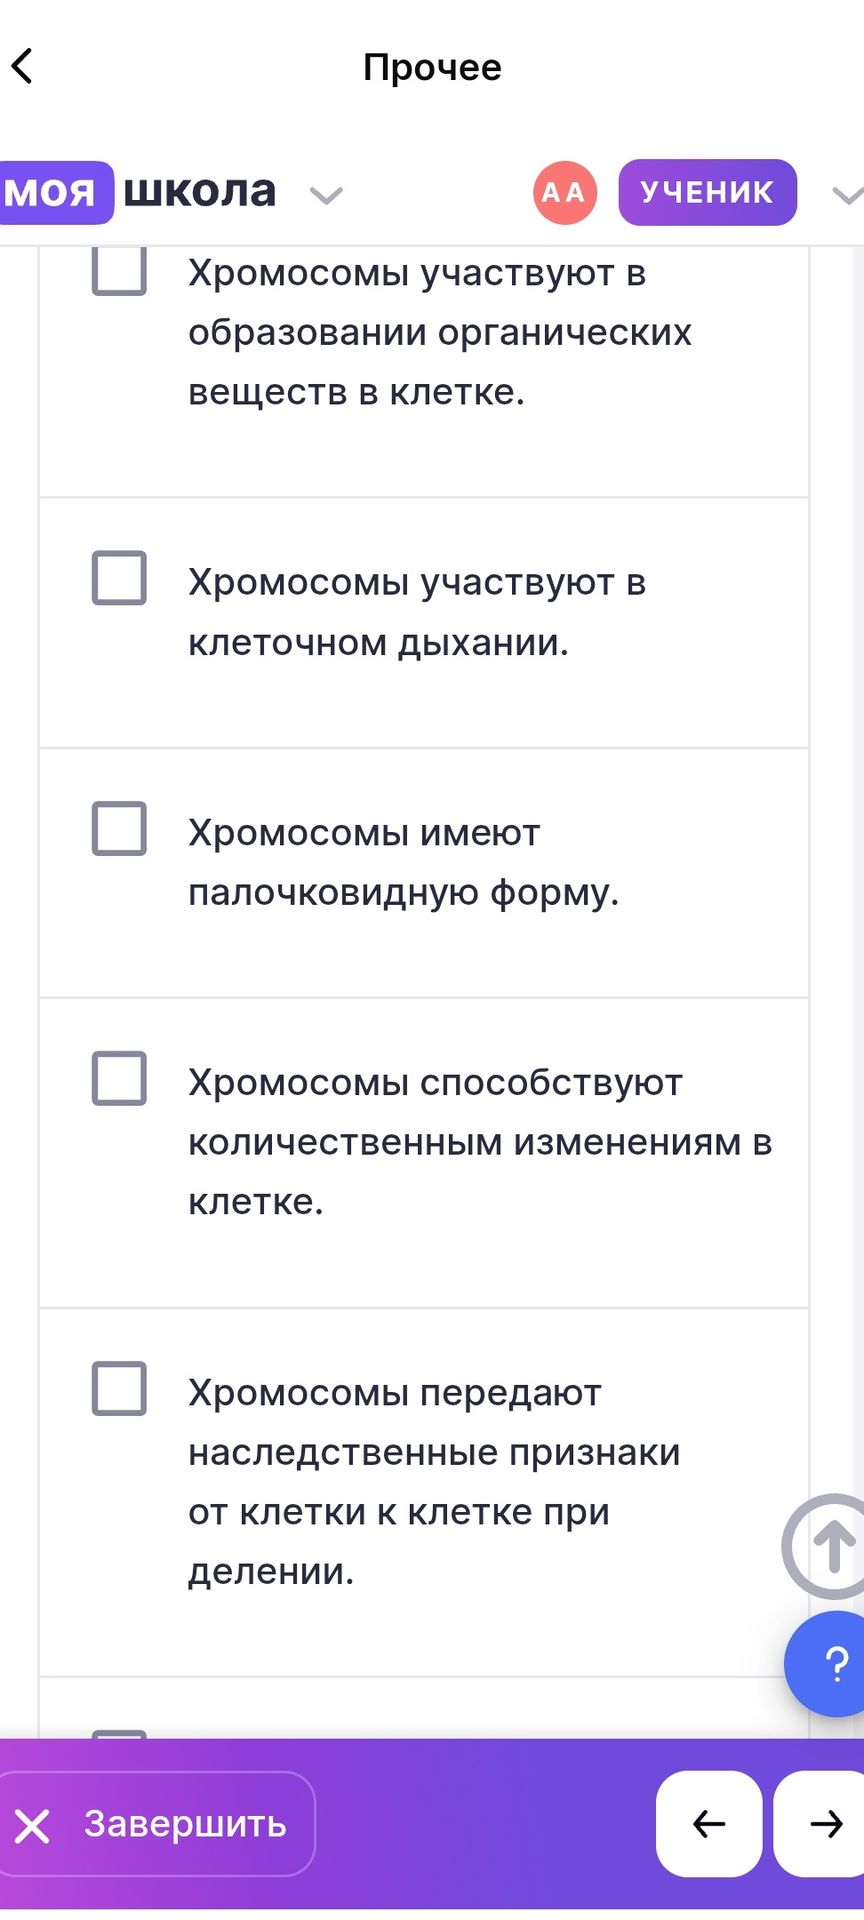The image size is (864, 1920).
Task: Expand the dropdown next to 'школа' logo
Action: coord(326,195)
